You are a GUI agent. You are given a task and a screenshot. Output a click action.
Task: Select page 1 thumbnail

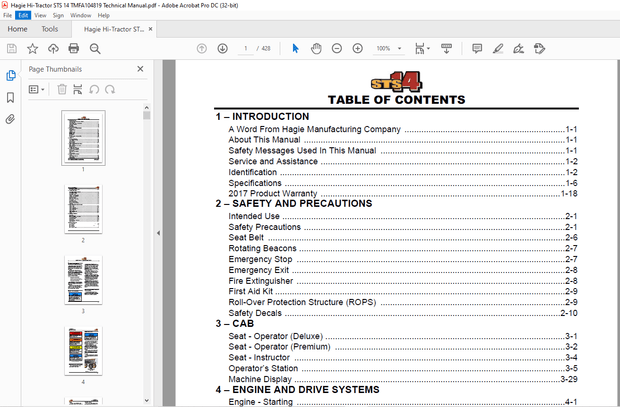[x=83, y=138]
